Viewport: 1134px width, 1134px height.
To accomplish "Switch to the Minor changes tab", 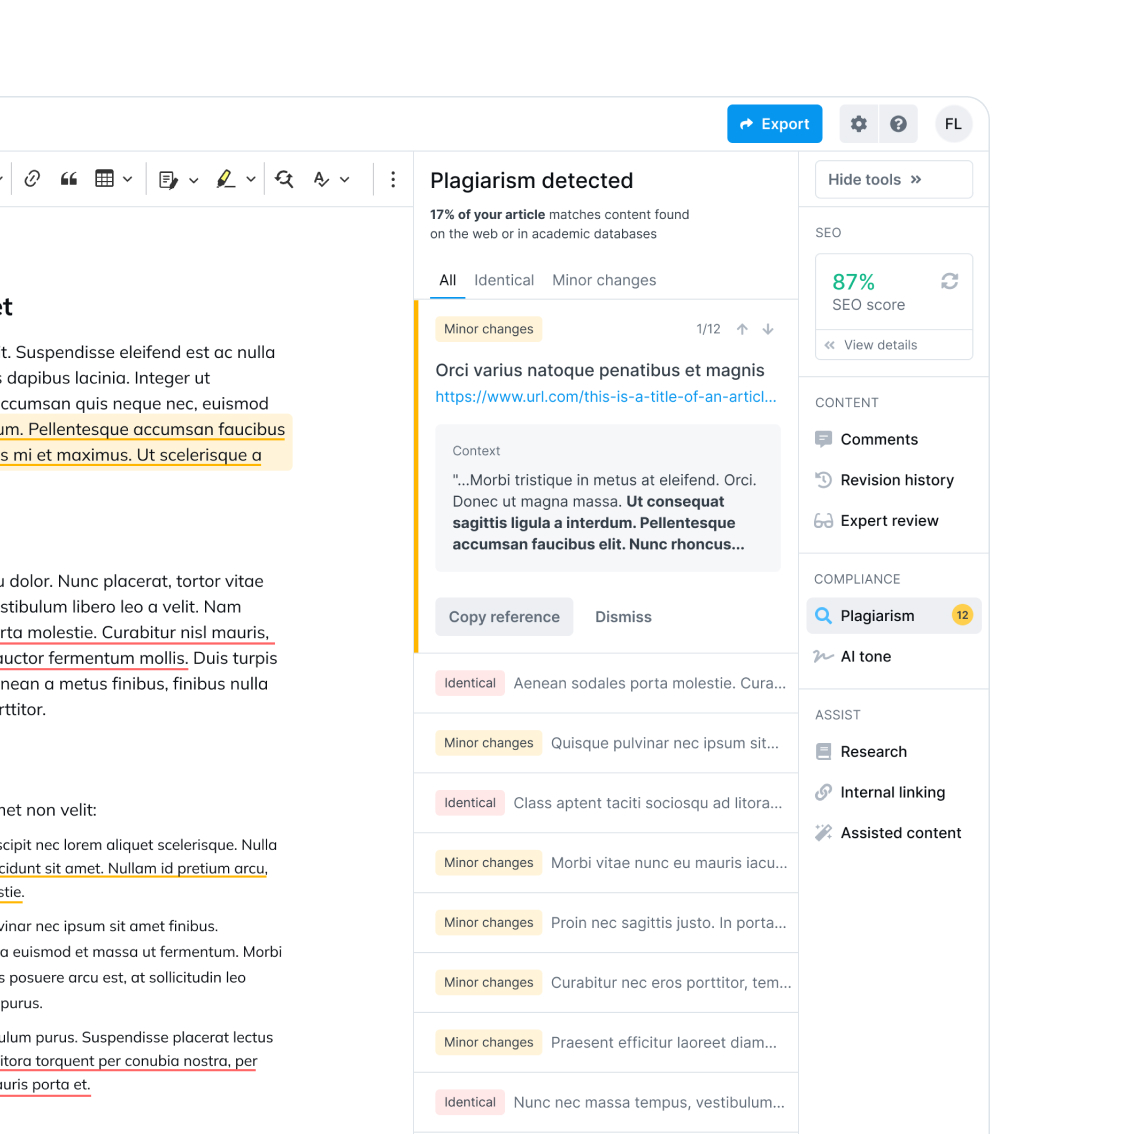I will click(x=604, y=280).
